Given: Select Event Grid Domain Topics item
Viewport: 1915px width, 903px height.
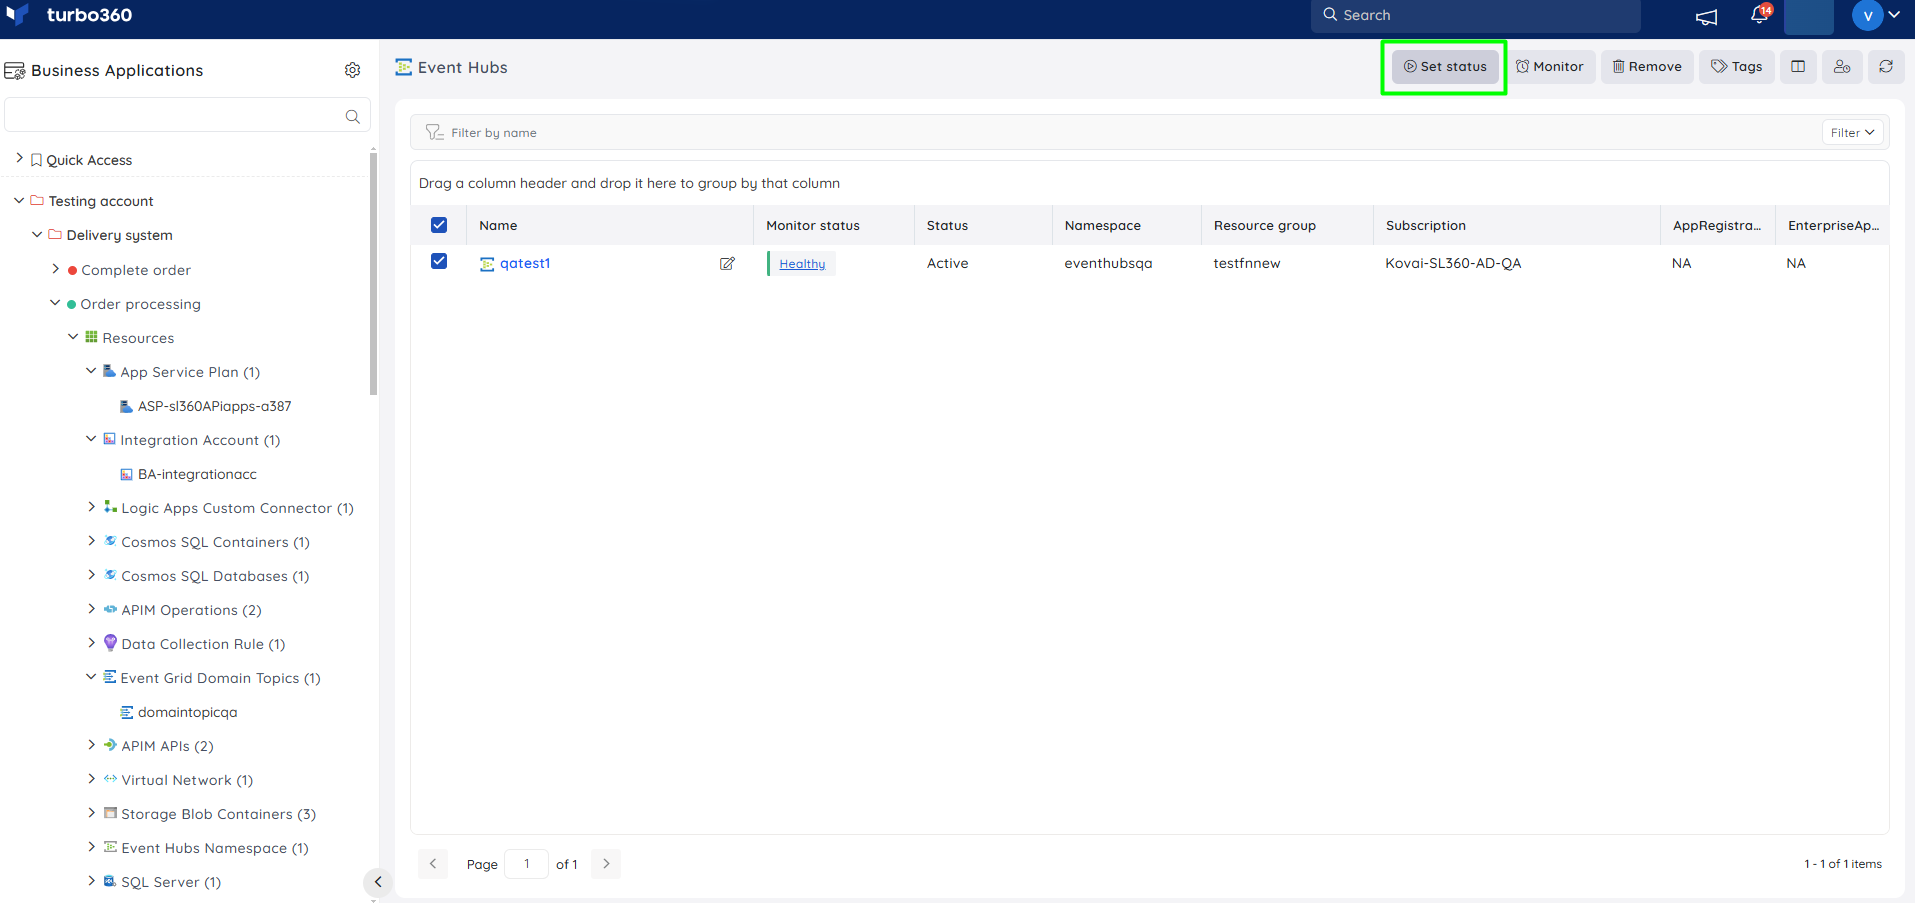Looking at the screenshot, I should point(220,678).
